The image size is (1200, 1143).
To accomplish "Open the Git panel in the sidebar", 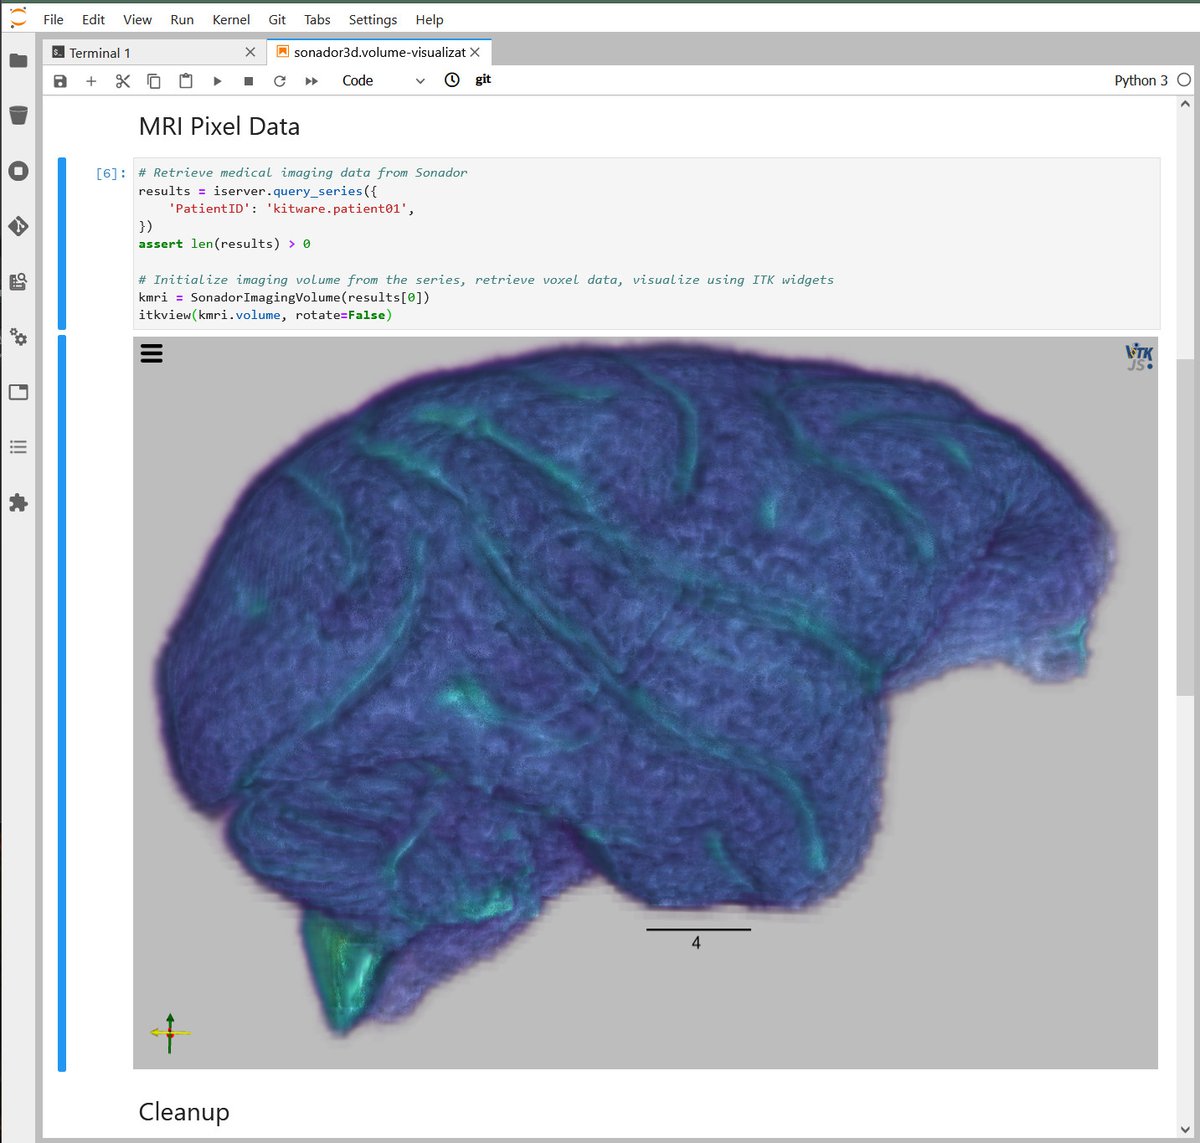I will coord(18,226).
